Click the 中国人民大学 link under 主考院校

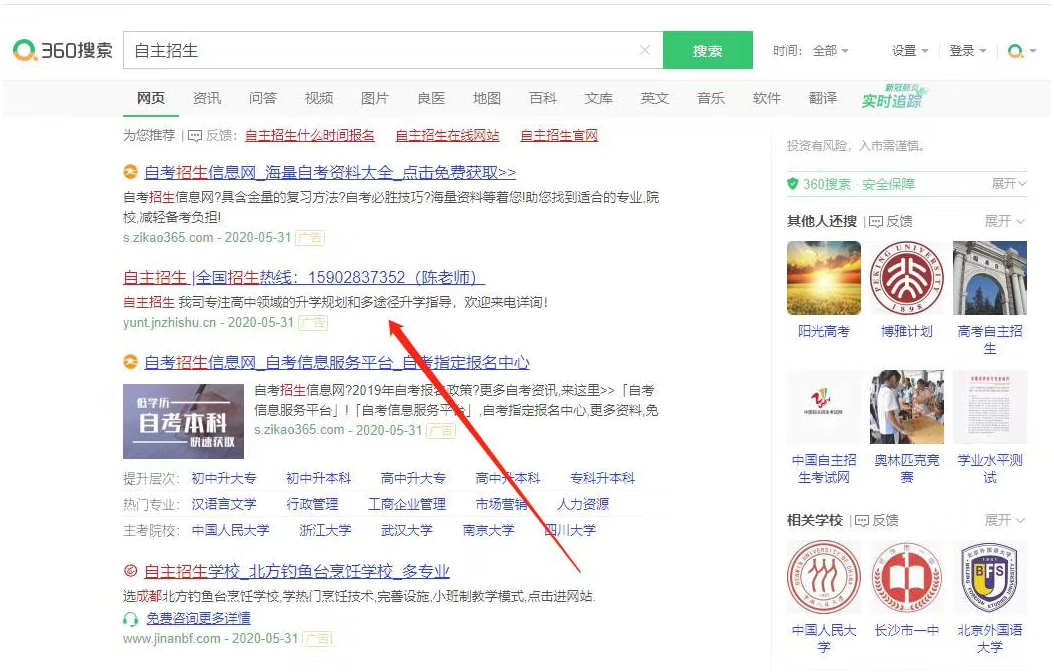pos(230,530)
